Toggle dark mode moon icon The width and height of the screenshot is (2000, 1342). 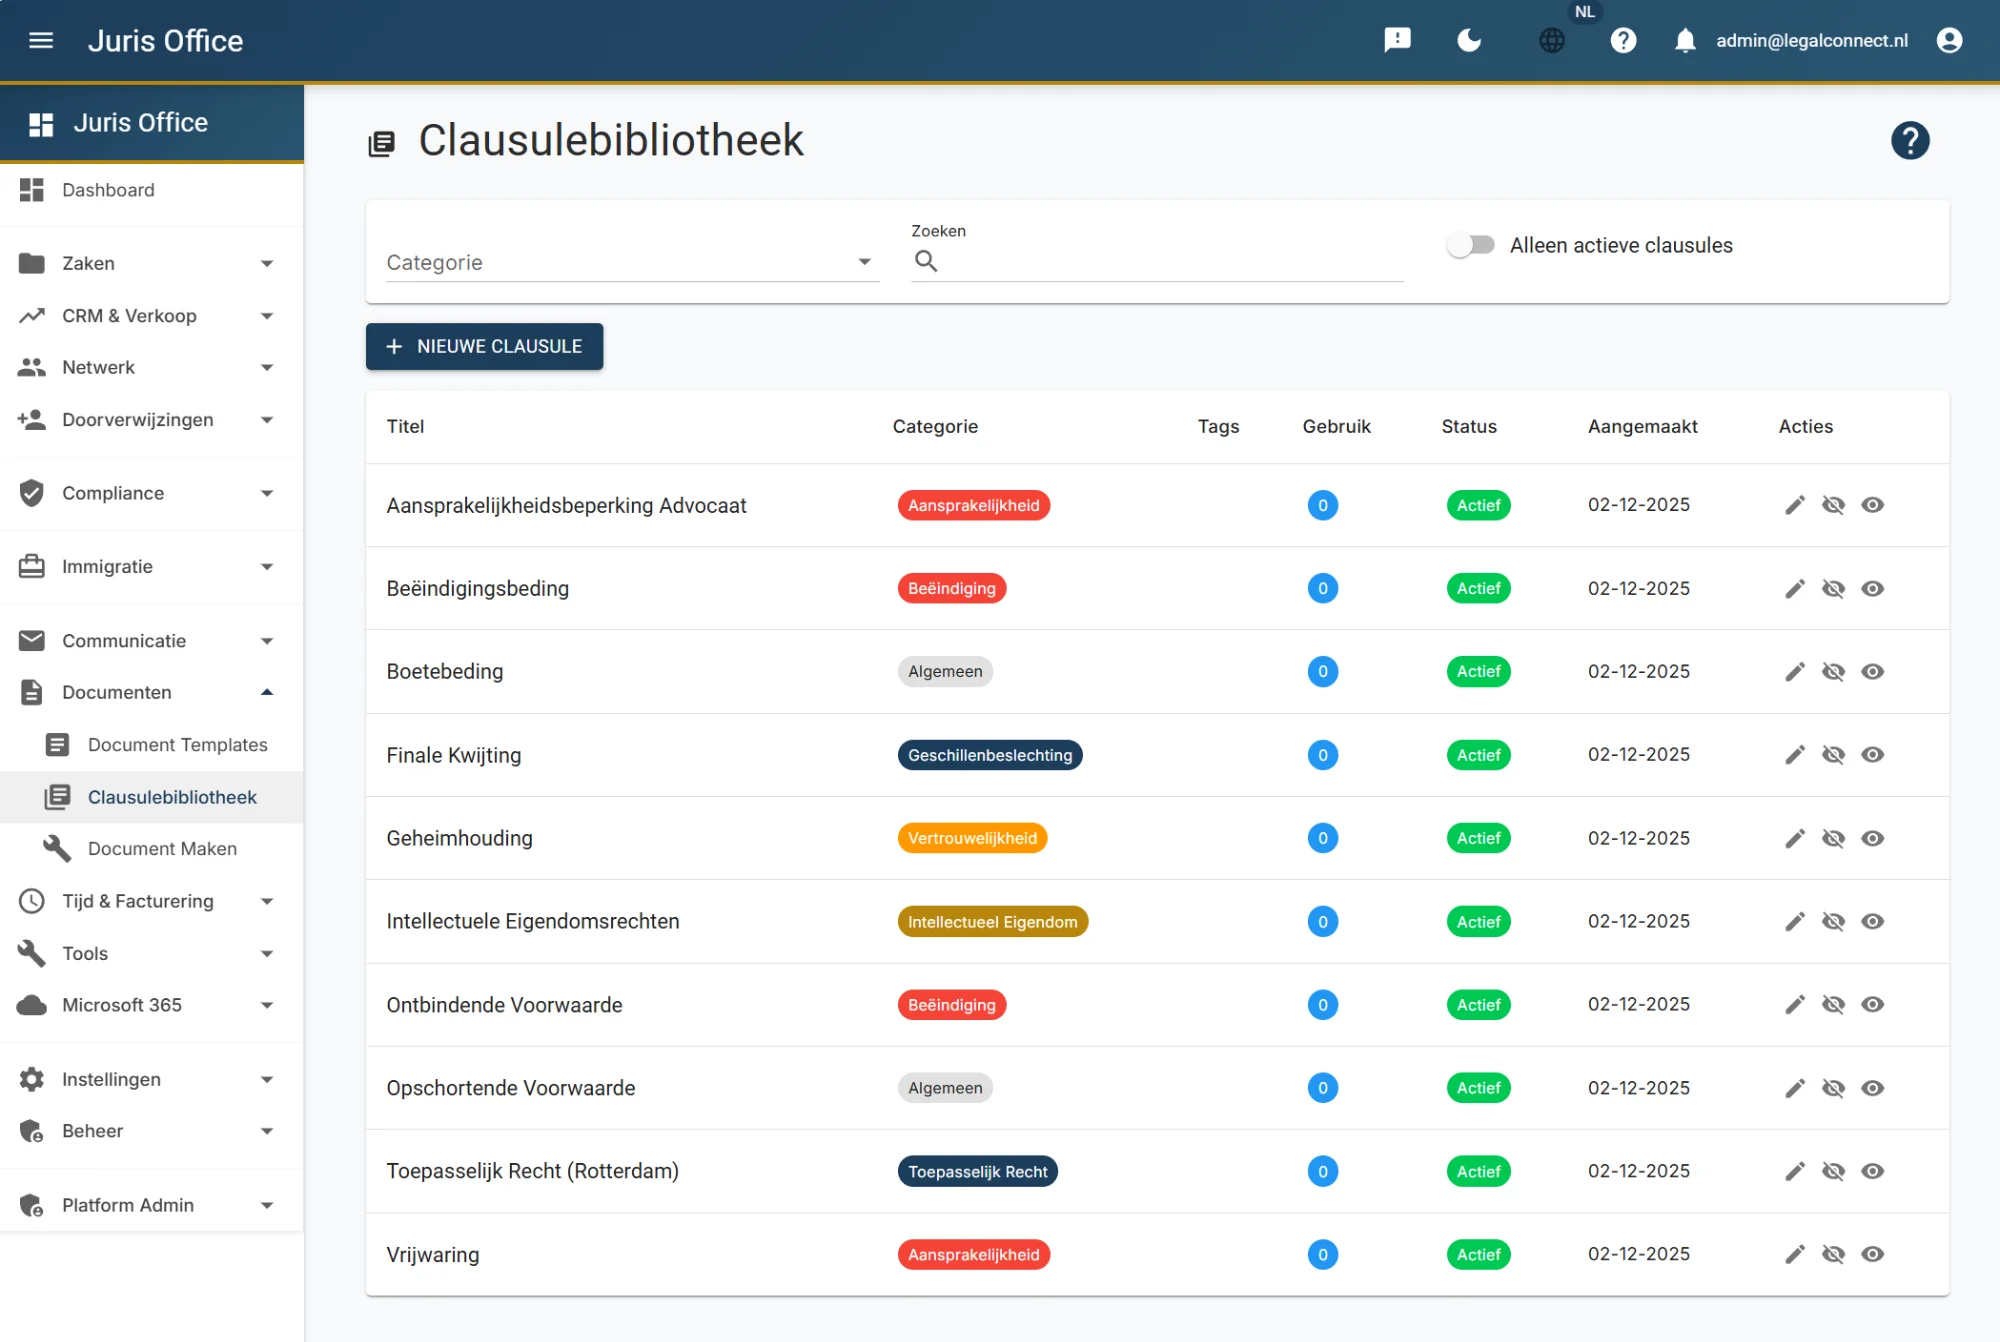1469,40
